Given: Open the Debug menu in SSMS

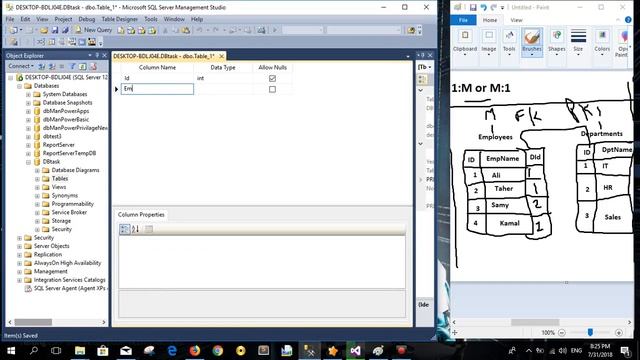Looking at the screenshot, I should point(87,19).
